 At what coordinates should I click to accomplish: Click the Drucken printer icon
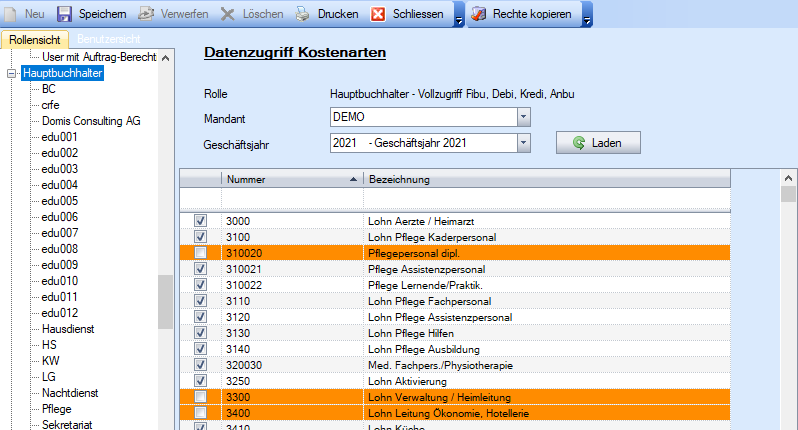tap(303, 14)
